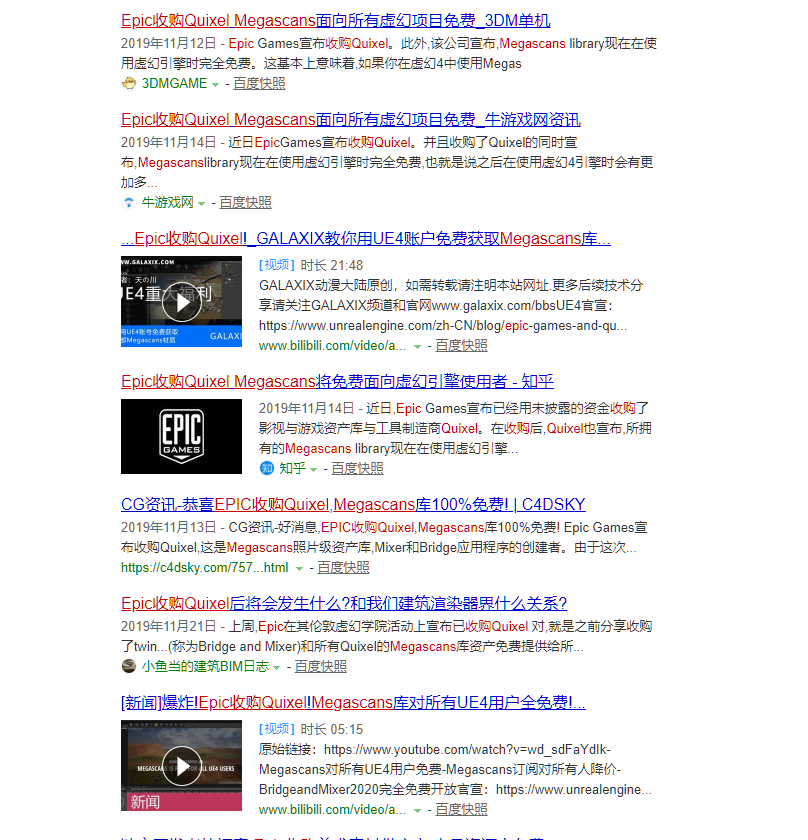This screenshot has width=808, height=840.
Task: Open 百度快照 for the 3DMGAME result
Action: coord(259,84)
